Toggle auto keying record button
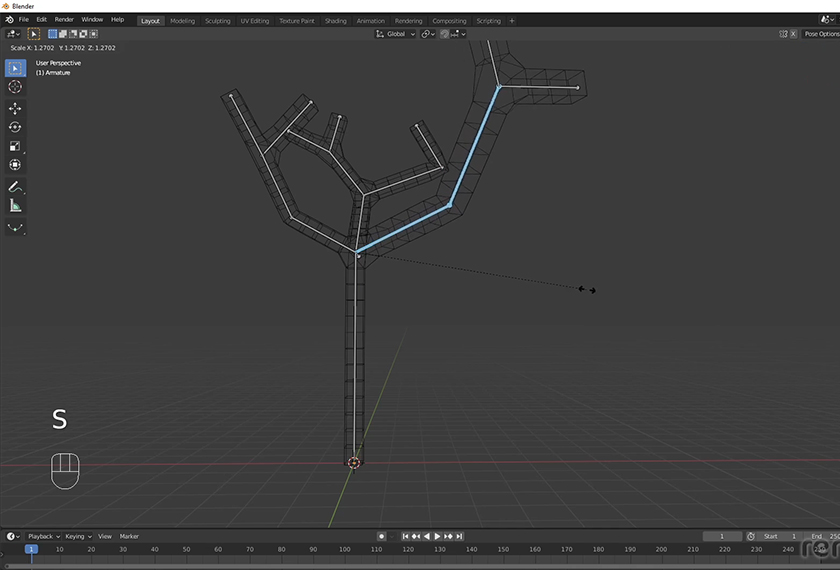 point(381,536)
